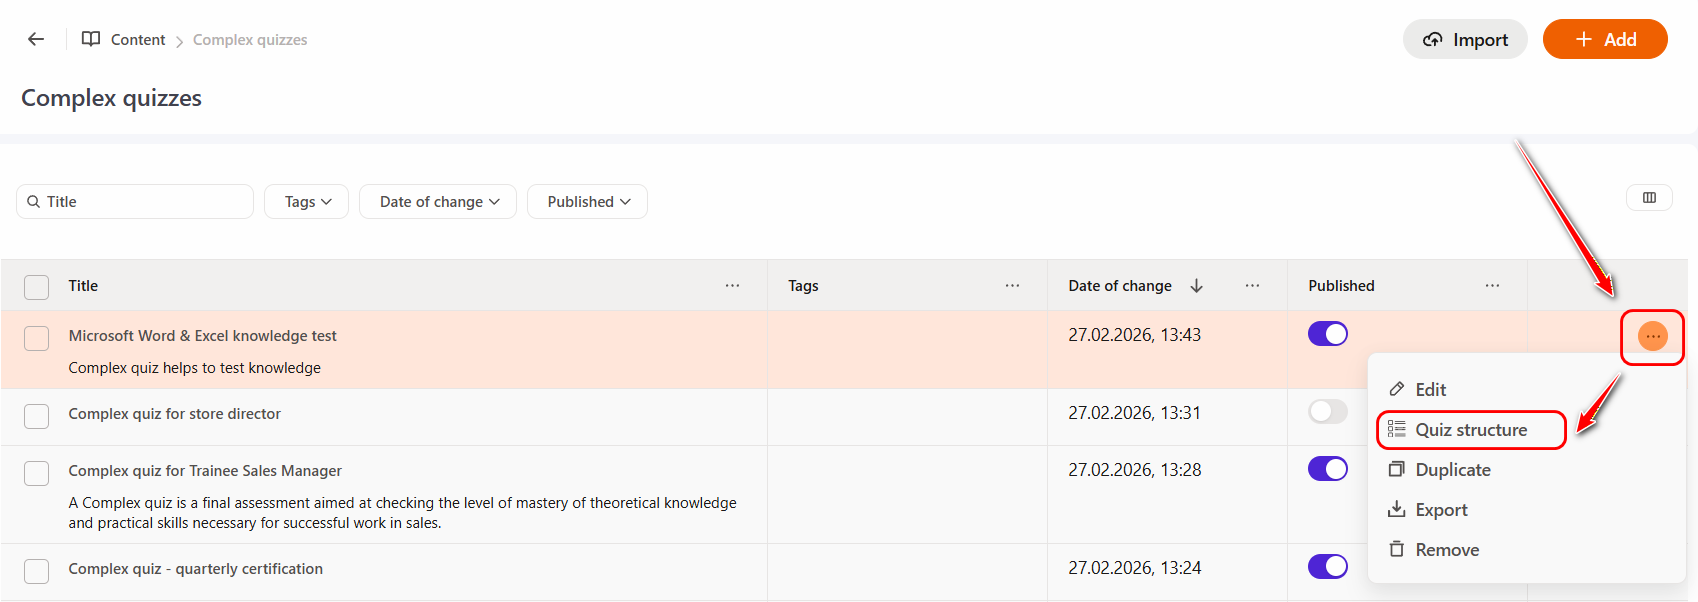Expand the Tags filter dropdown
This screenshot has height=602, width=1698.
click(x=306, y=202)
